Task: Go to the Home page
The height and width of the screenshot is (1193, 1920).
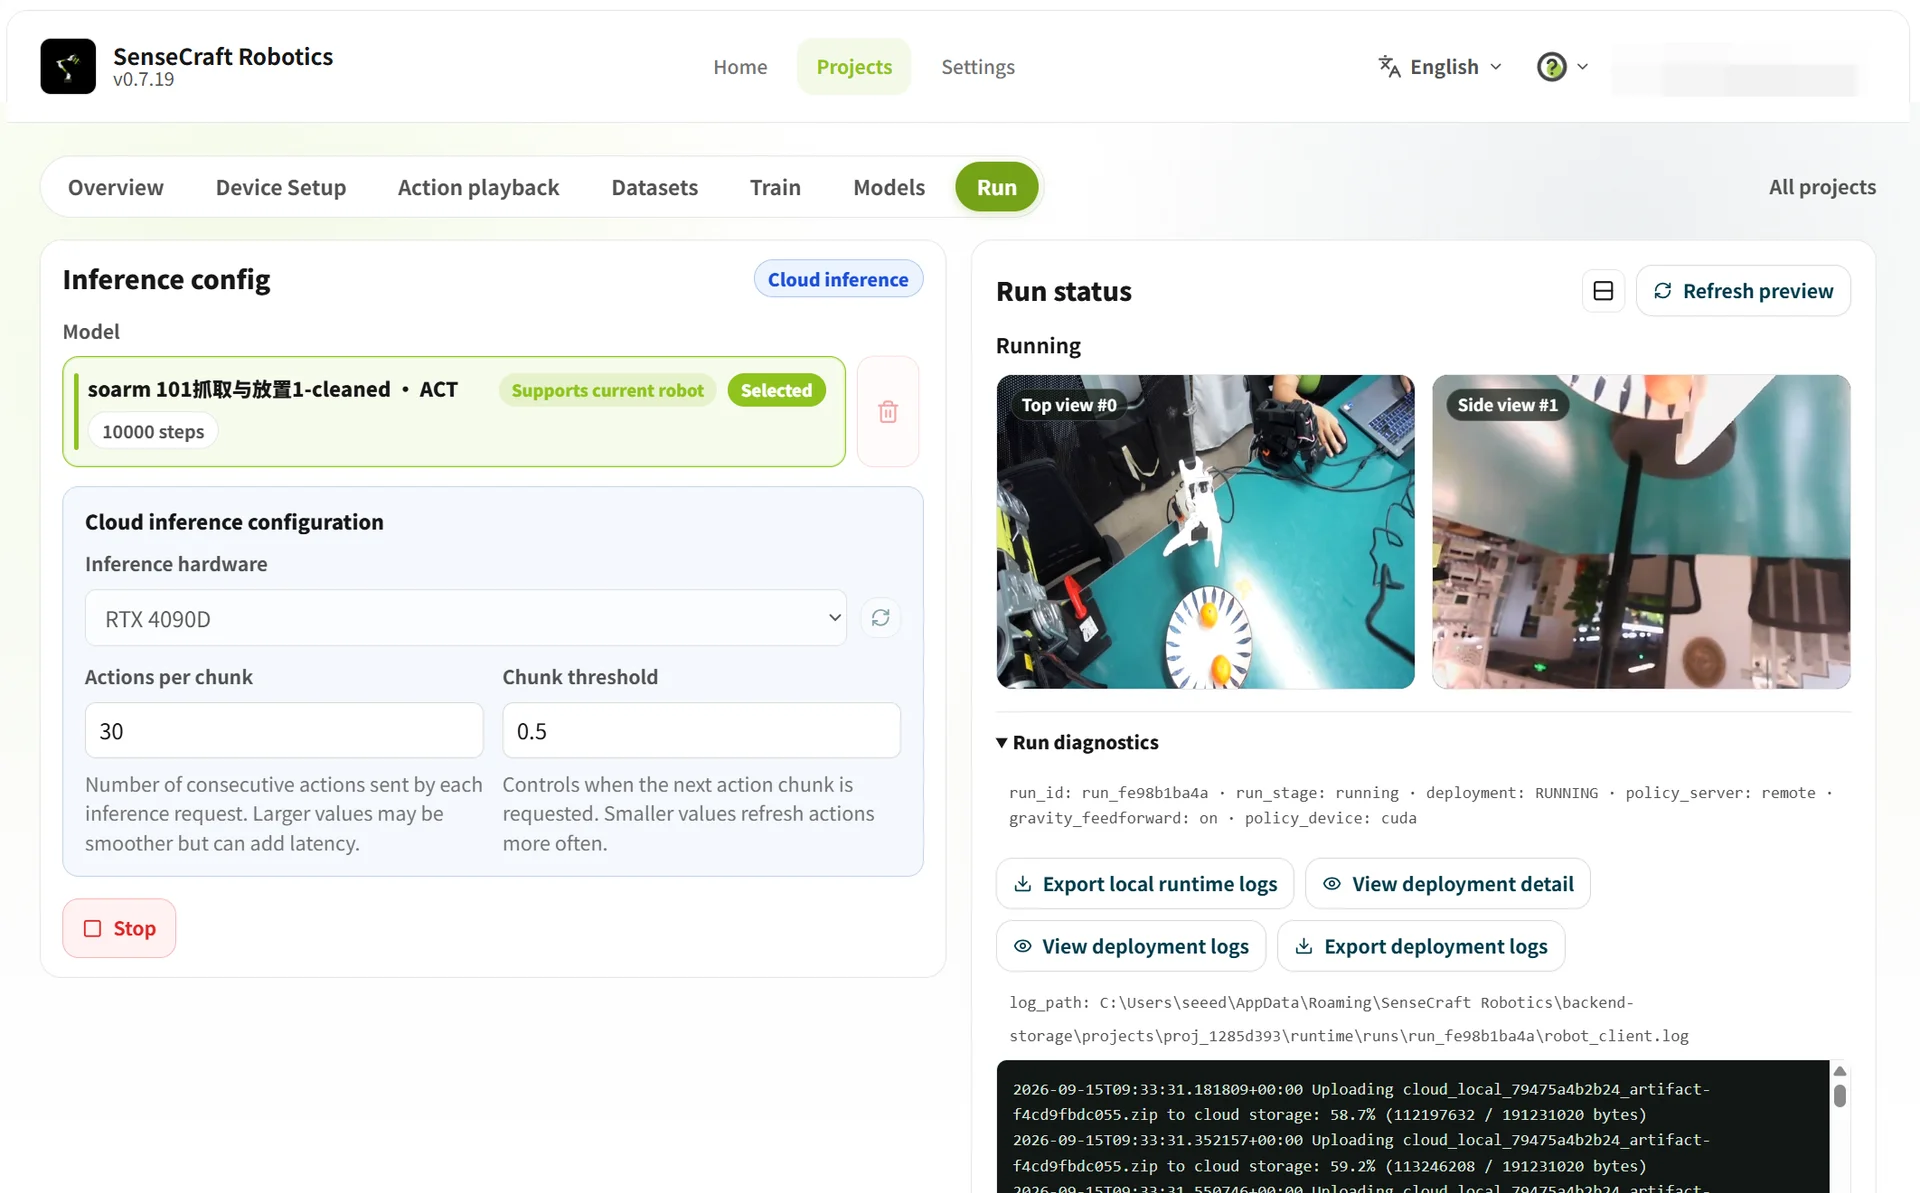Action: tap(740, 66)
